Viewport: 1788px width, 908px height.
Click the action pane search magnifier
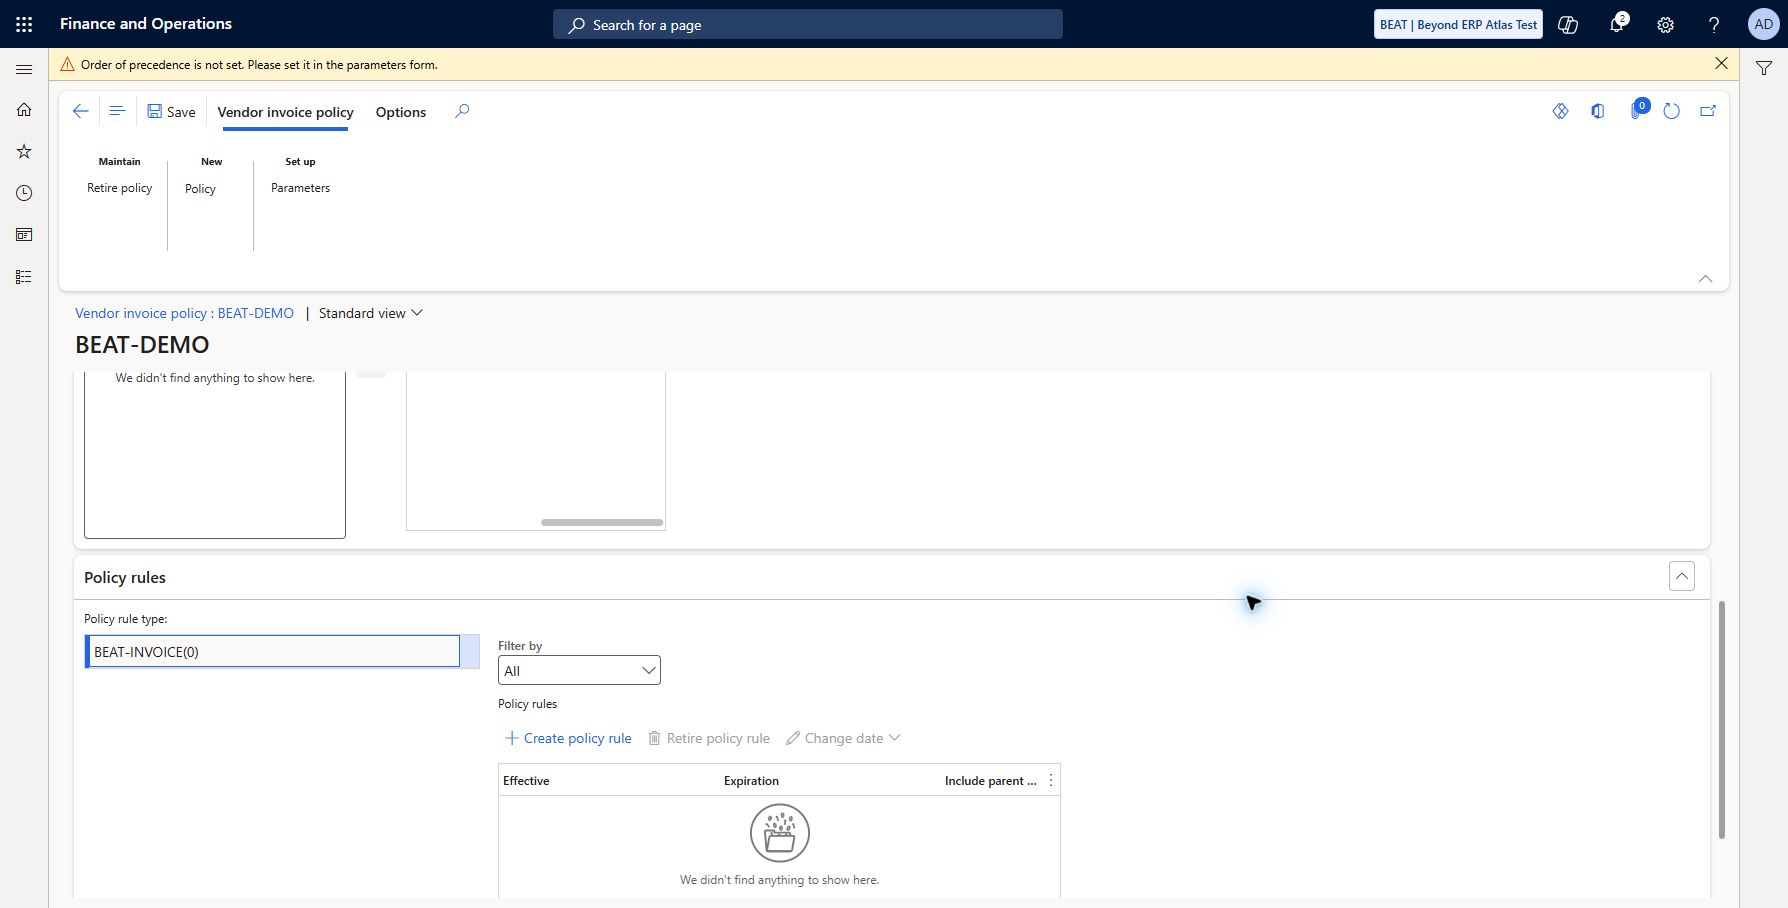pyautogui.click(x=462, y=111)
